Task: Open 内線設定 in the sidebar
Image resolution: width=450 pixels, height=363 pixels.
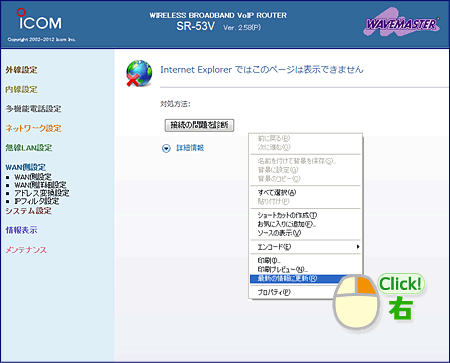Action: (x=21, y=89)
